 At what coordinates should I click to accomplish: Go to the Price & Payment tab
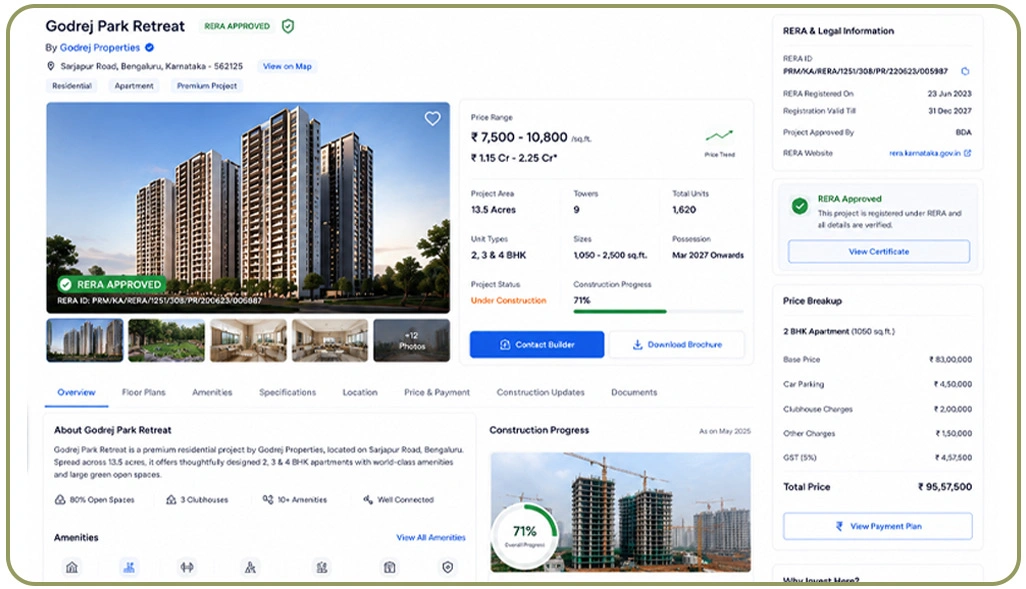tap(436, 392)
